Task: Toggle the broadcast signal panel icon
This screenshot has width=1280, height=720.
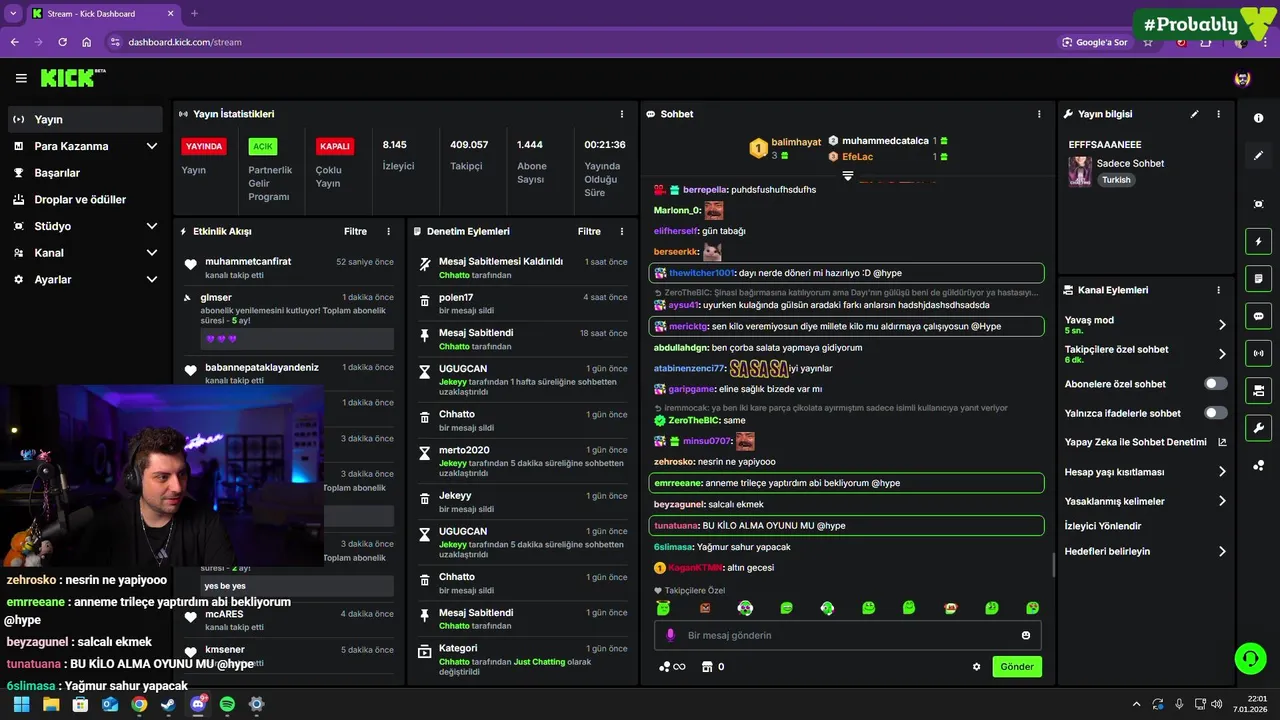Action: tap(1258, 353)
